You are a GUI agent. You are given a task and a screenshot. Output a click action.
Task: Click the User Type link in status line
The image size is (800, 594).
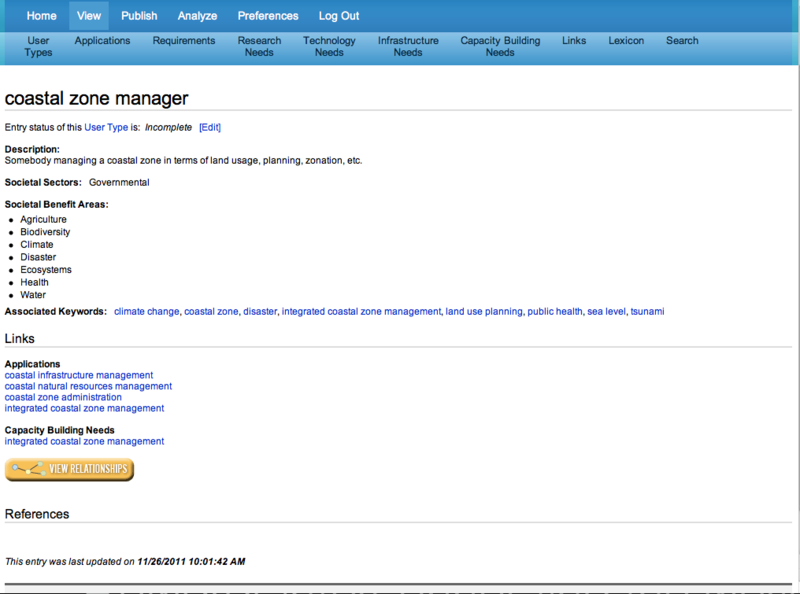tap(106, 127)
